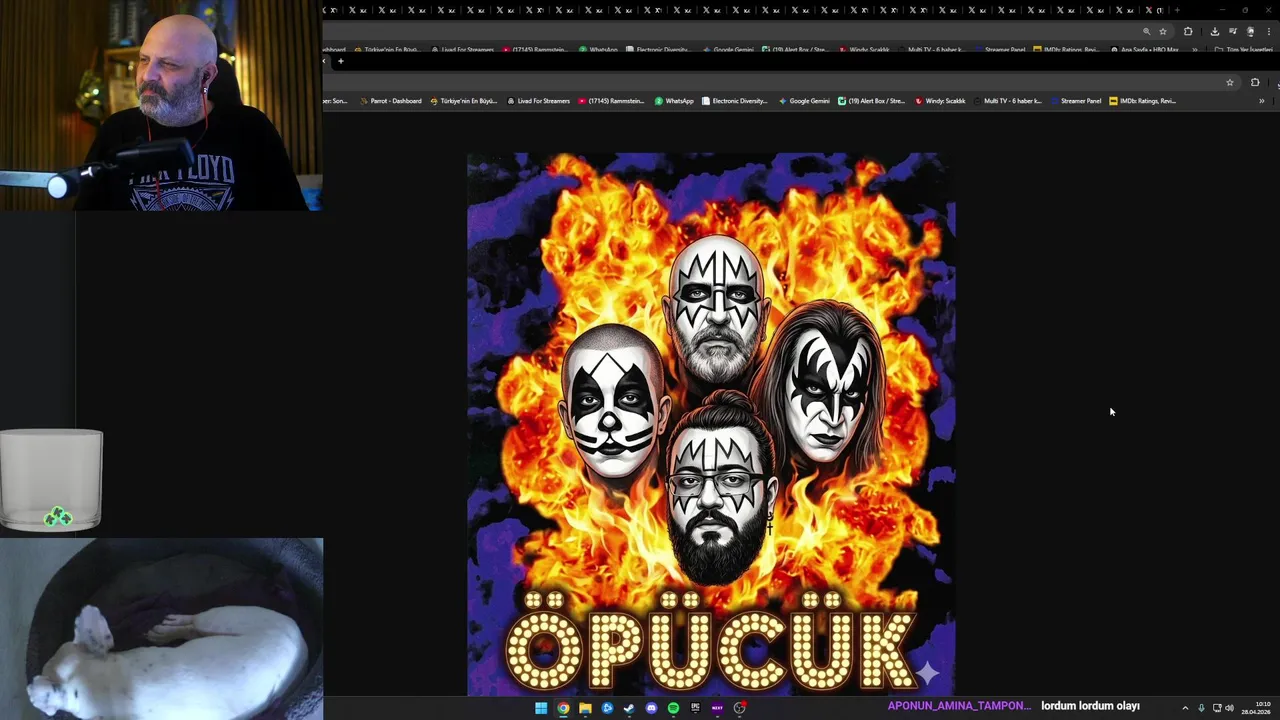Open the Downloads icon in the back window toolbar

(x=1215, y=31)
